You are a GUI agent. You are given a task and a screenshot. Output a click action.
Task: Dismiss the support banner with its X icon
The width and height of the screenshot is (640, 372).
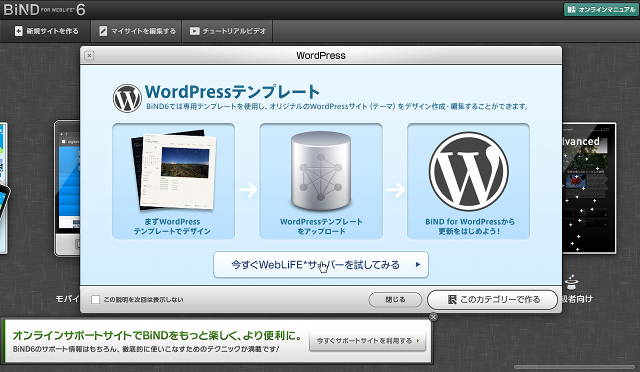point(433,317)
